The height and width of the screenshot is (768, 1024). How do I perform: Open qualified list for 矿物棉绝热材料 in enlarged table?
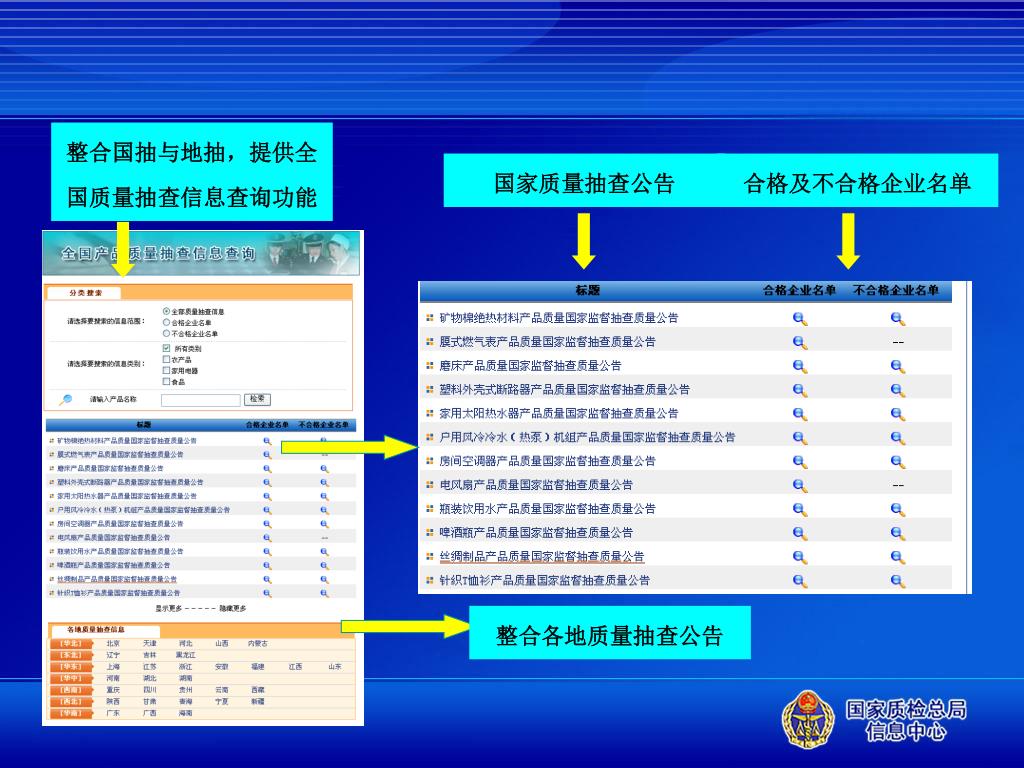coord(800,319)
